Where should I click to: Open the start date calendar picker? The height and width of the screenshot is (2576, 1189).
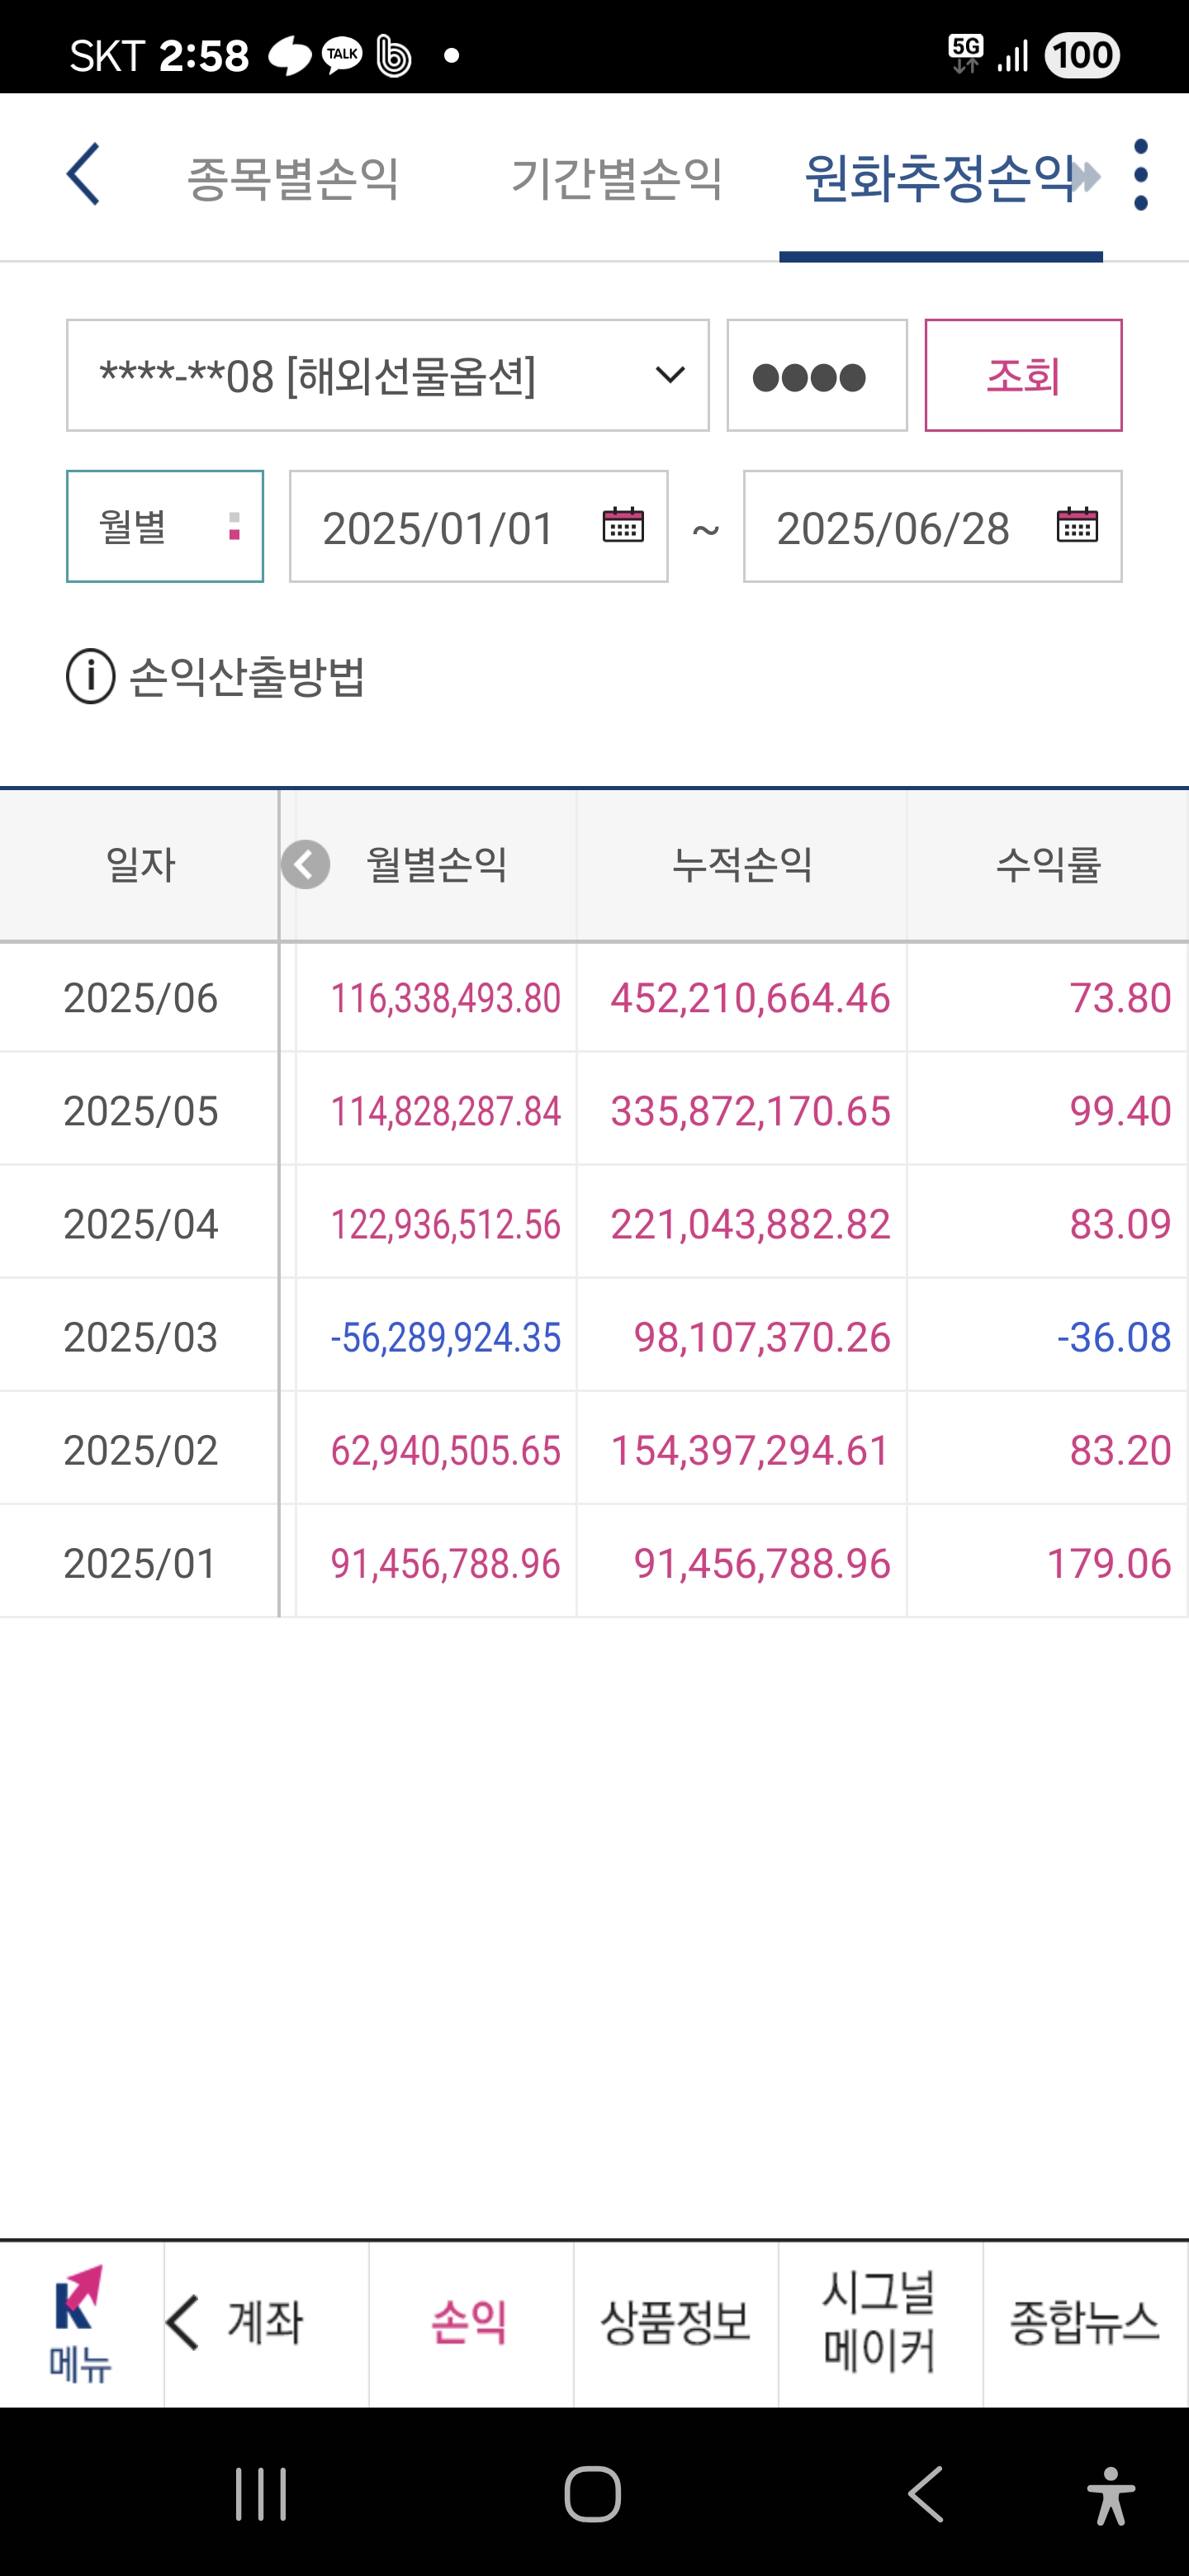pos(622,526)
